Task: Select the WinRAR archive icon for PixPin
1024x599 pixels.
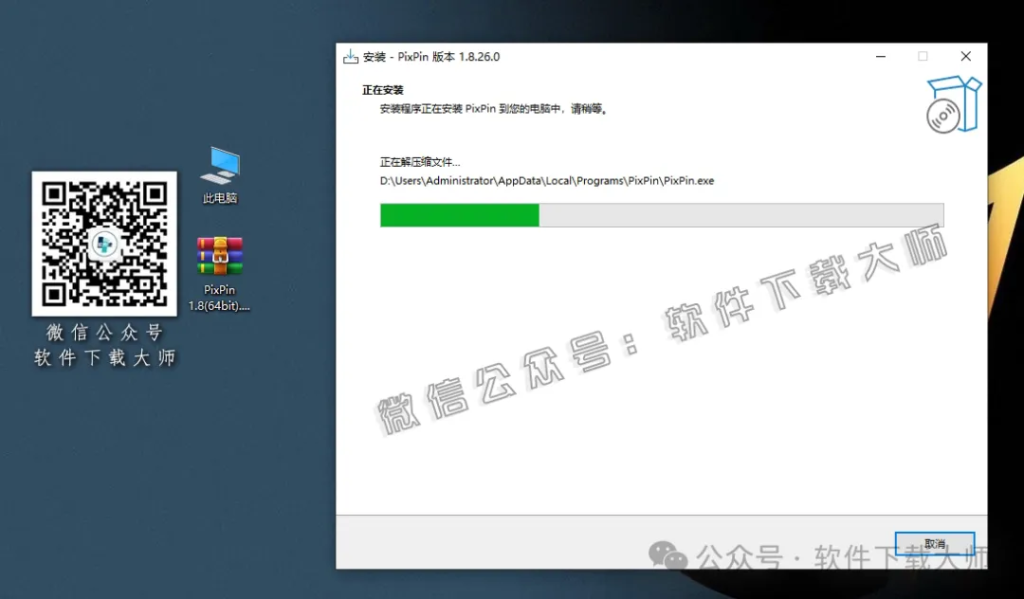Action: tap(219, 258)
